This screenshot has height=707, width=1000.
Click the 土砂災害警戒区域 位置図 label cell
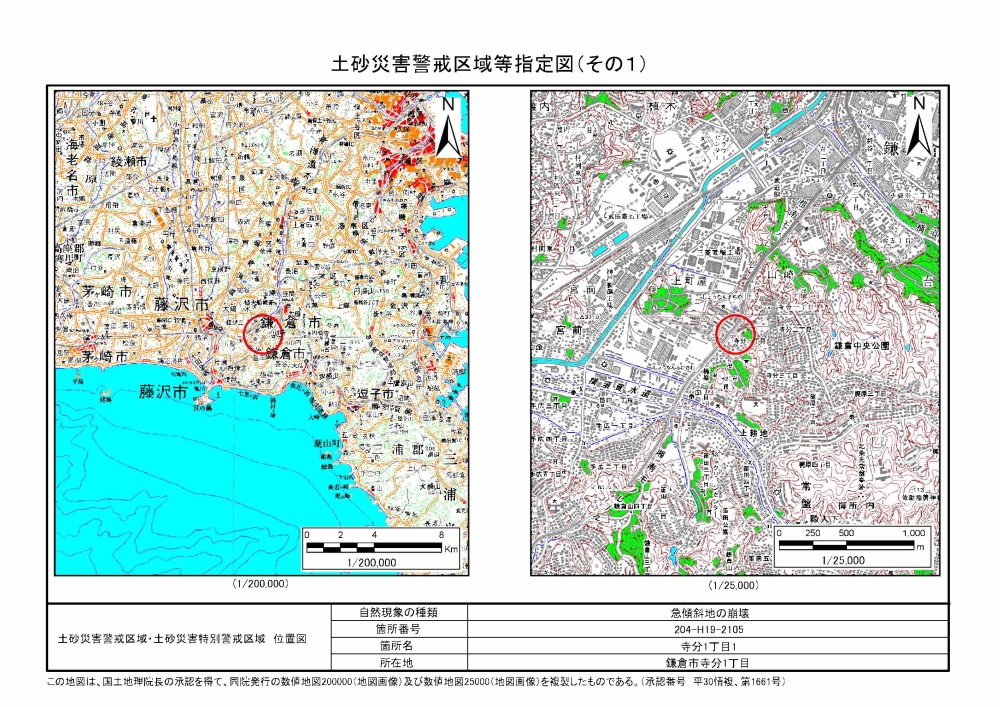coord(189,637)
